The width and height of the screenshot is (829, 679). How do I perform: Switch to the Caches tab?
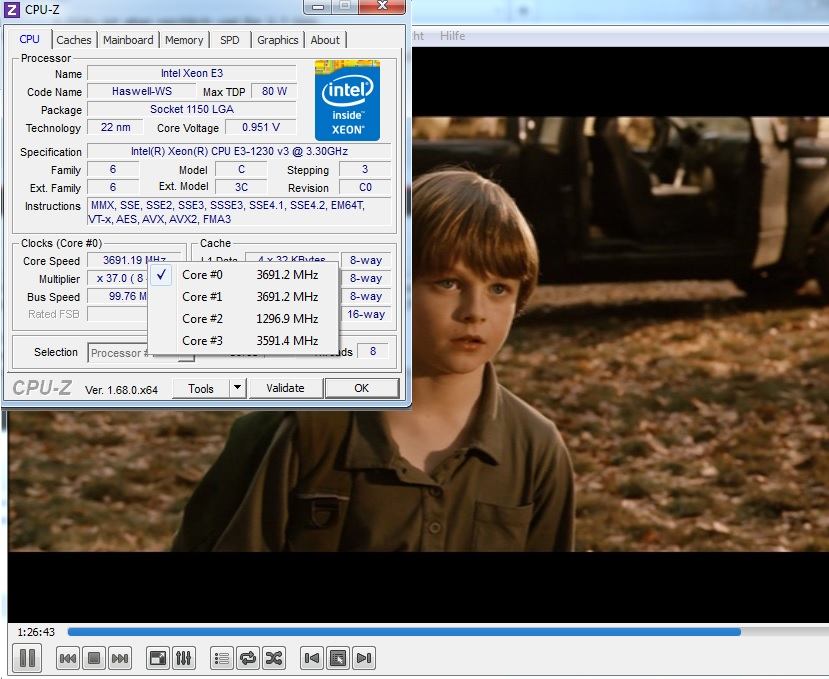click(x=73, y=40)
